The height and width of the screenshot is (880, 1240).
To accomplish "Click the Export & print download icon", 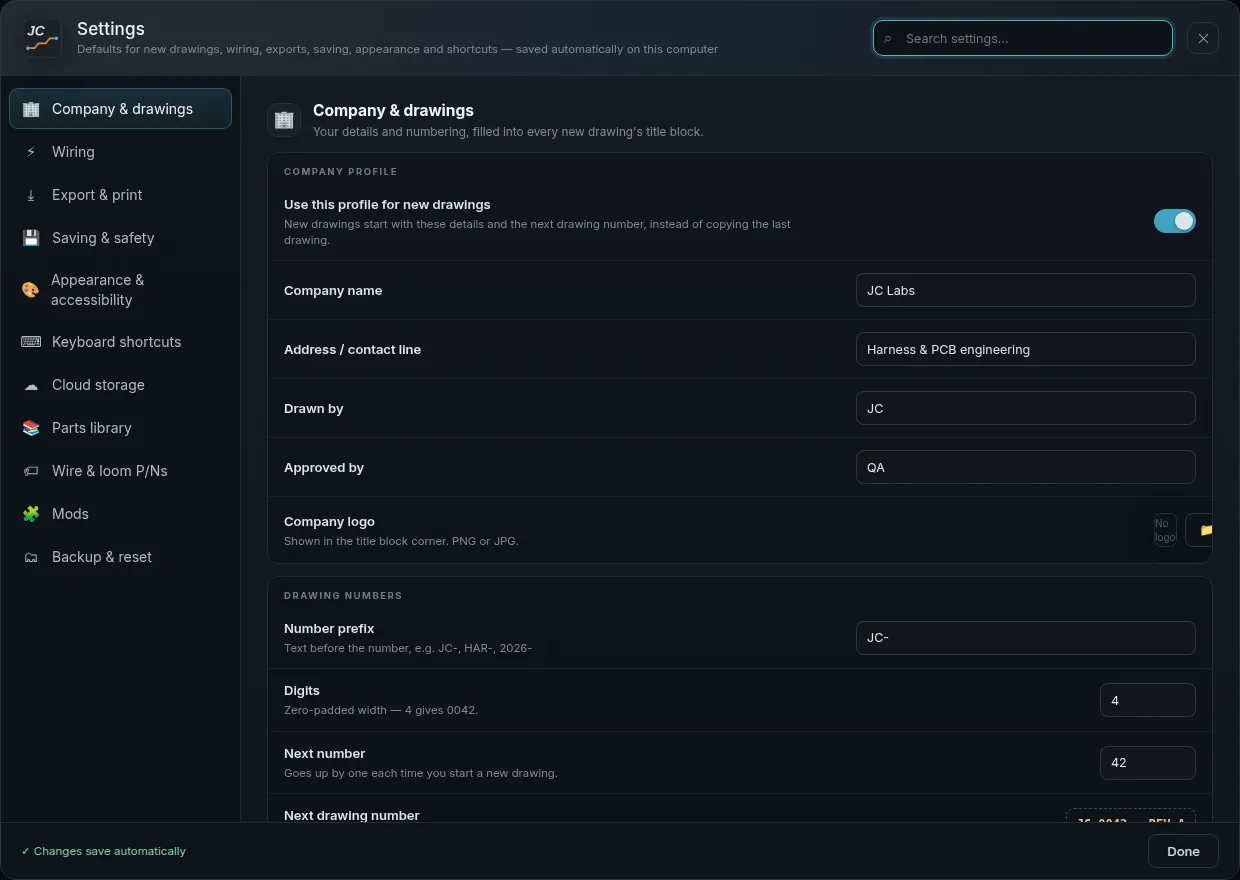I will (31, 195).
